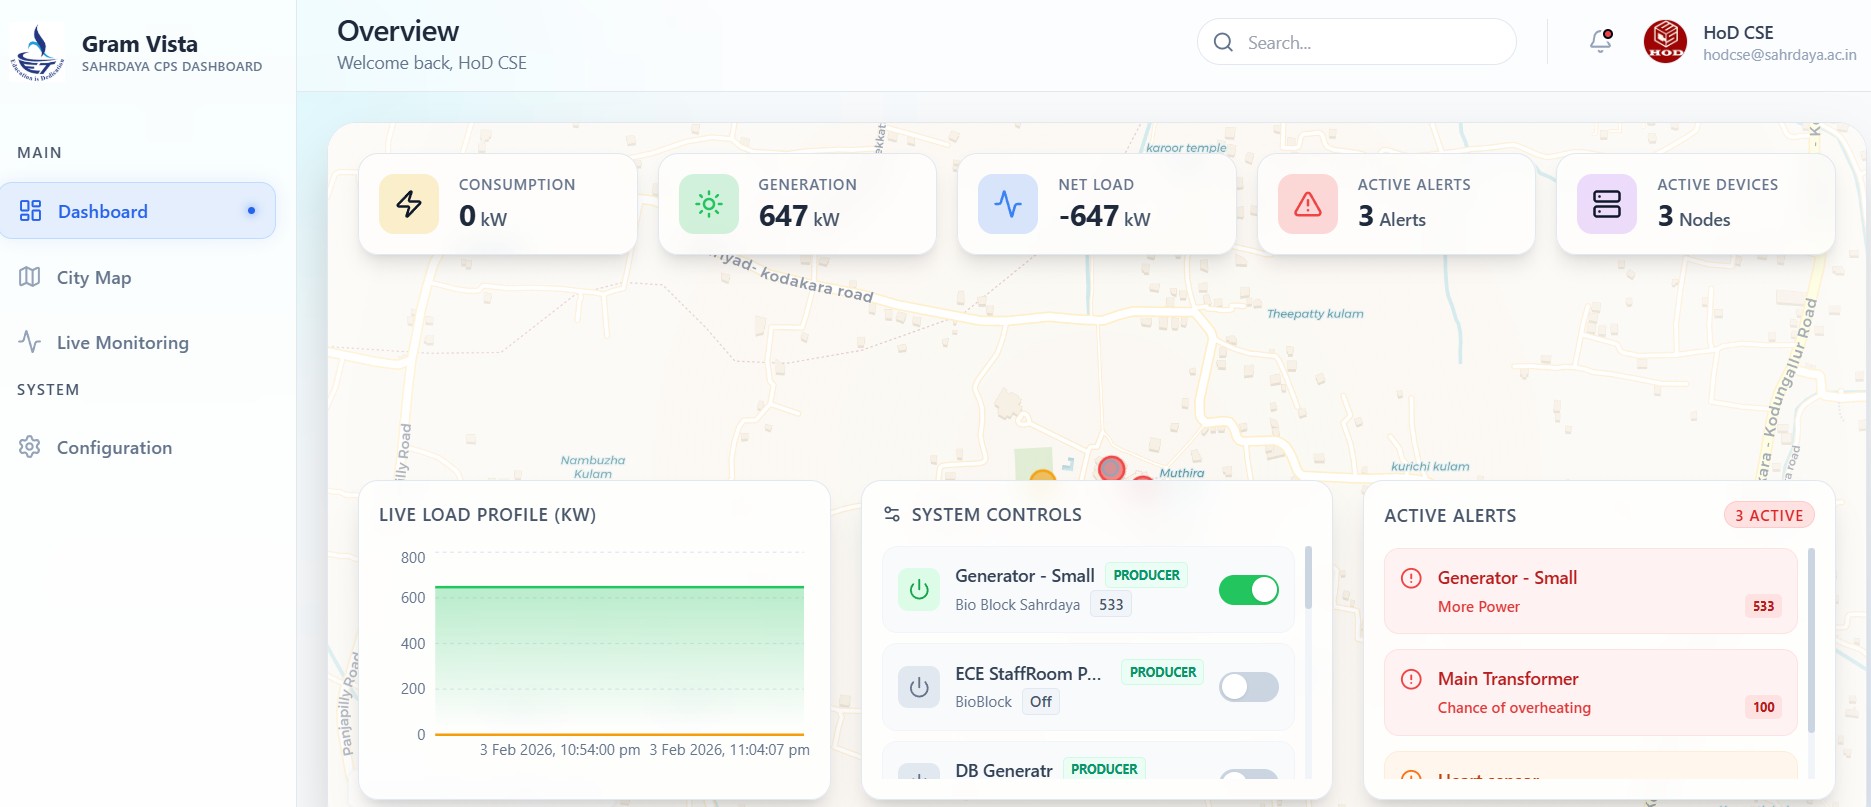Open Live Monitoring page
The image size is (1871, 807).
[122, 343]
